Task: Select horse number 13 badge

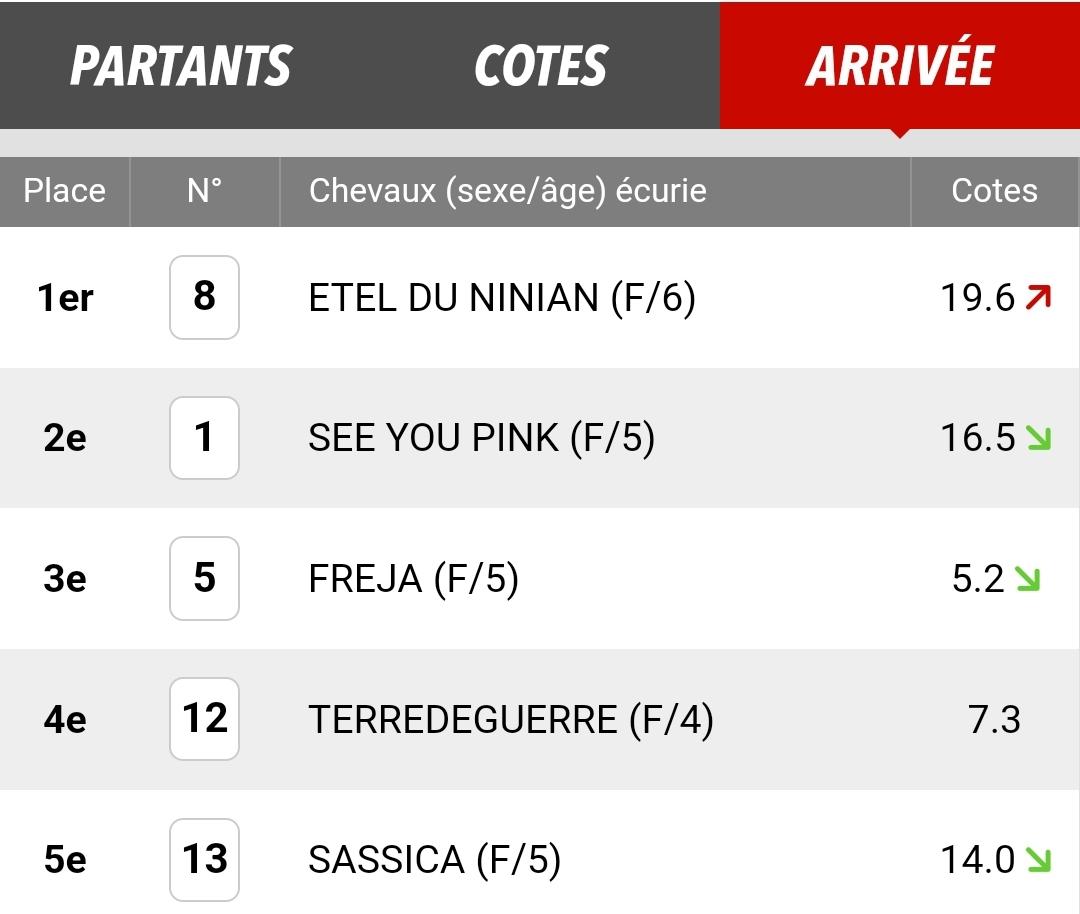Action: (x=205, y=859)
